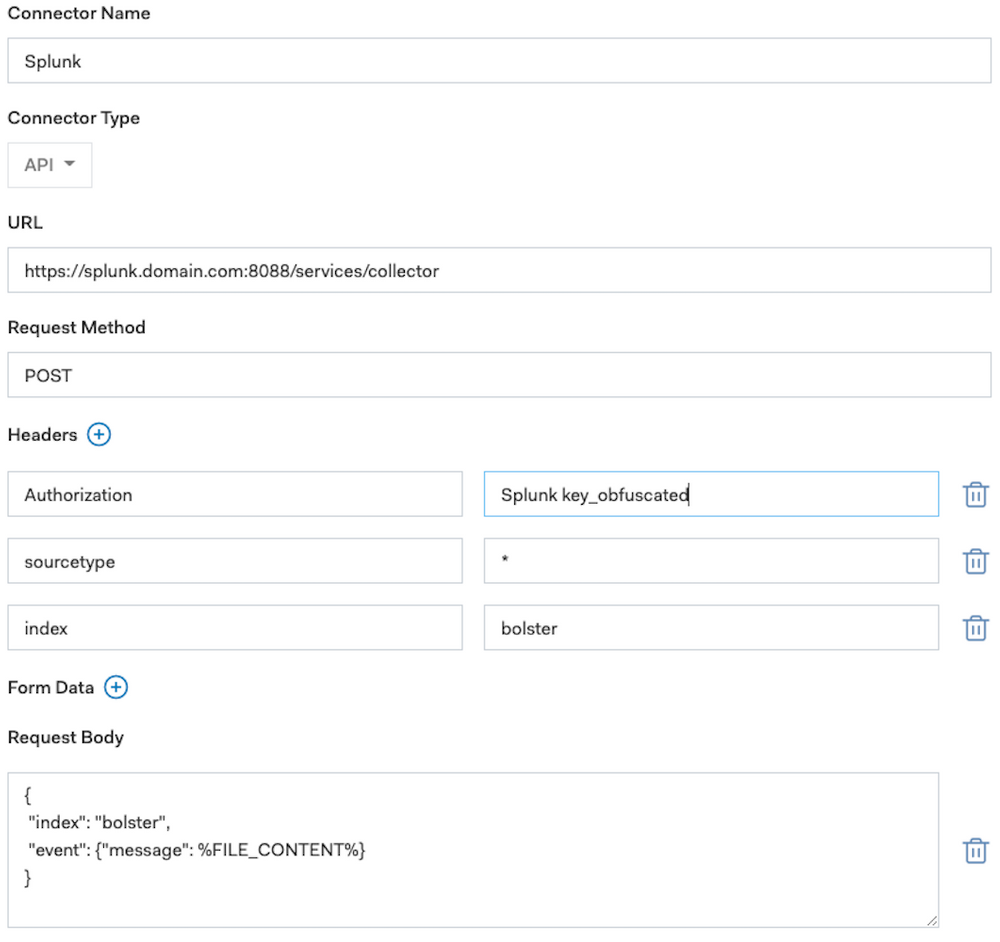Click the Headers section label

[42, 435]
